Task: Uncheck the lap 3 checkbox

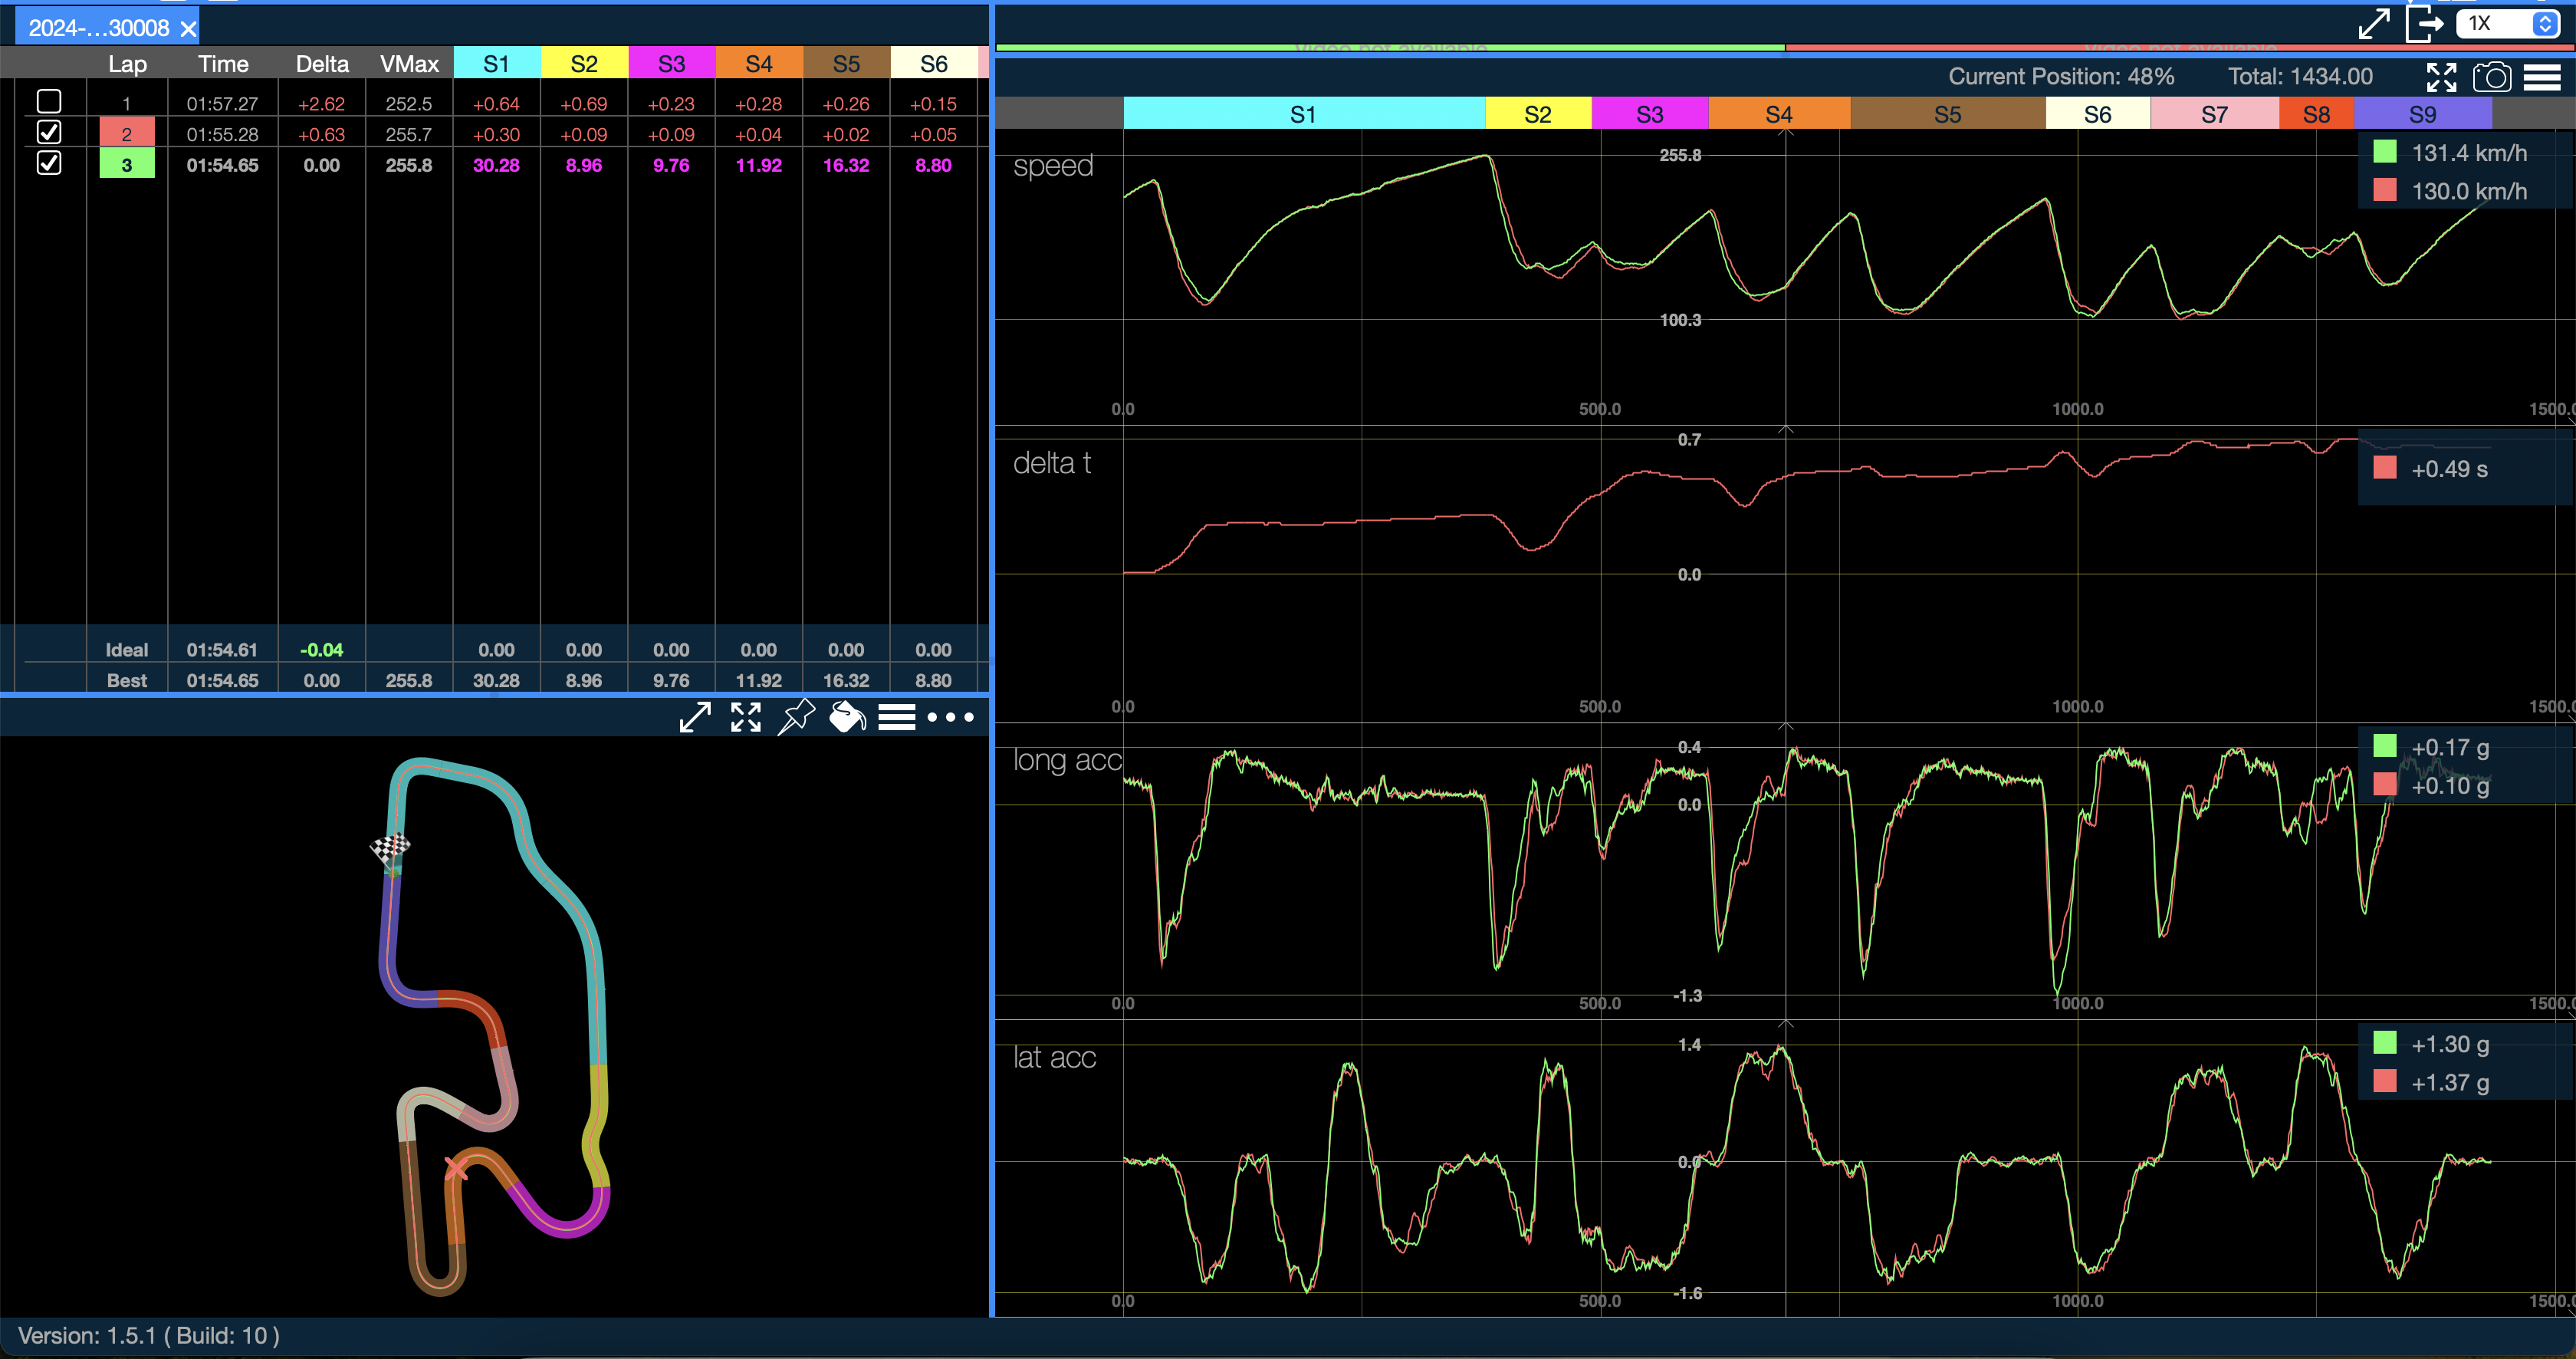Action: coord(49,163)
